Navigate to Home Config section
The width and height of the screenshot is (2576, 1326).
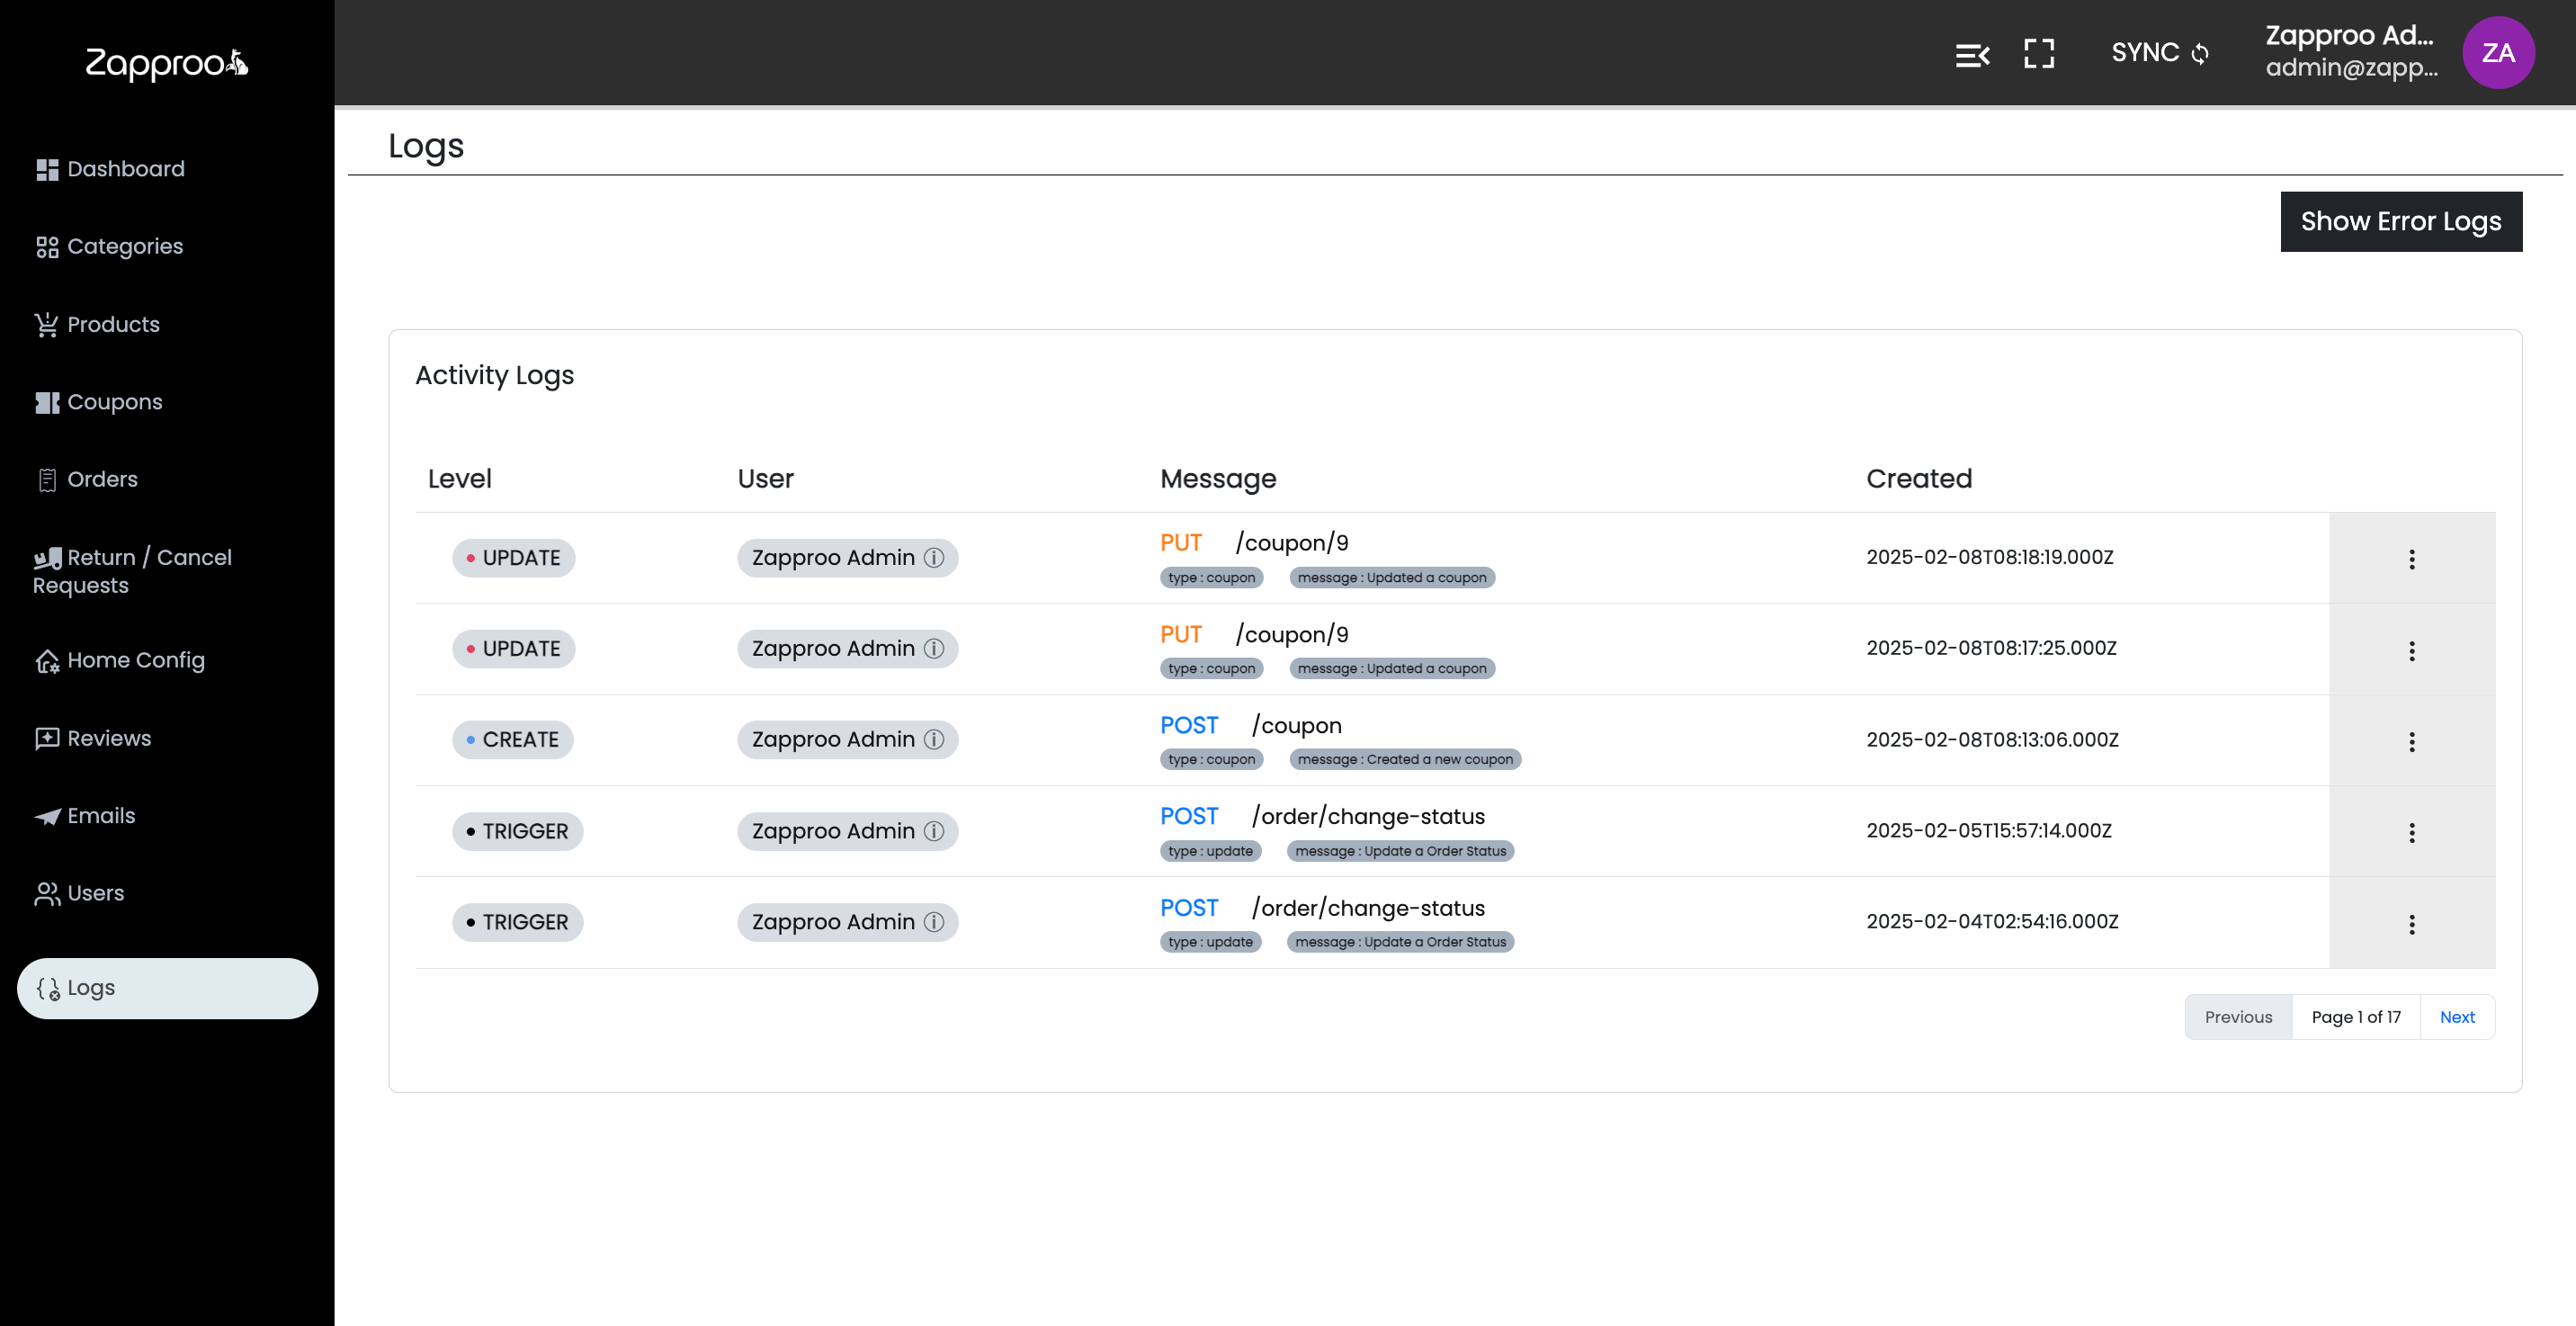point(135,660)
